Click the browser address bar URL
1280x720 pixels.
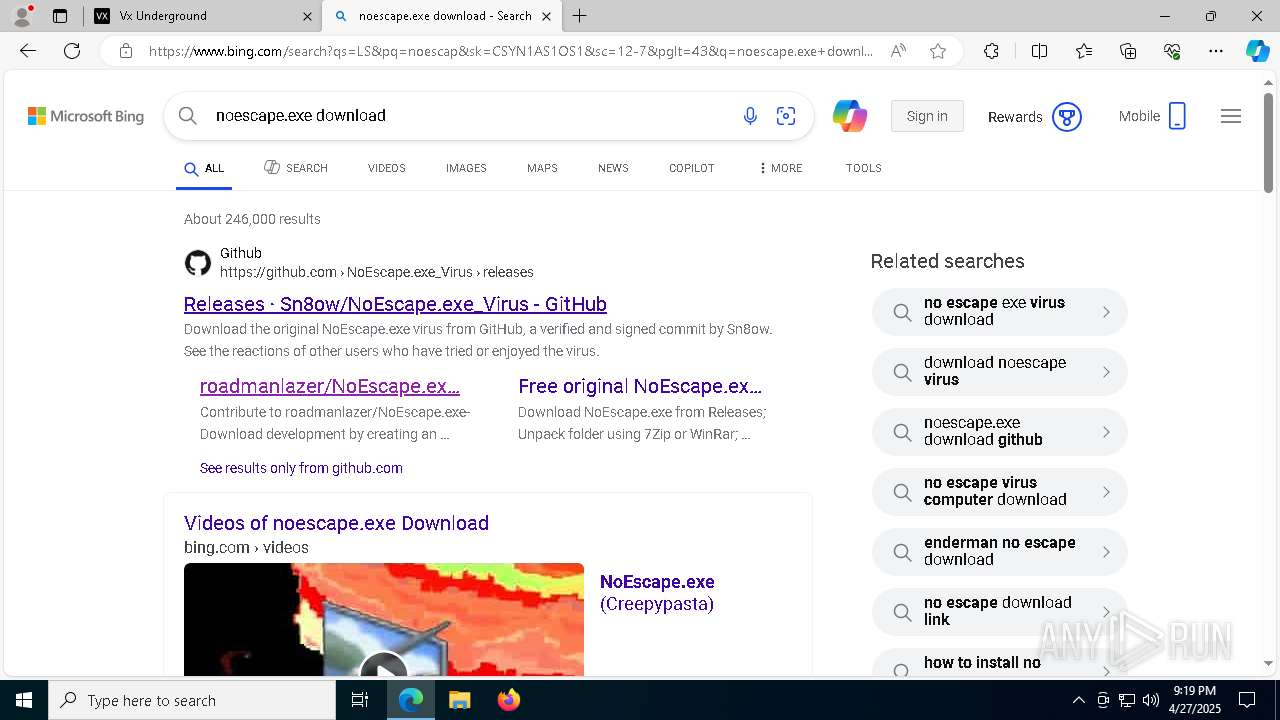510,51
